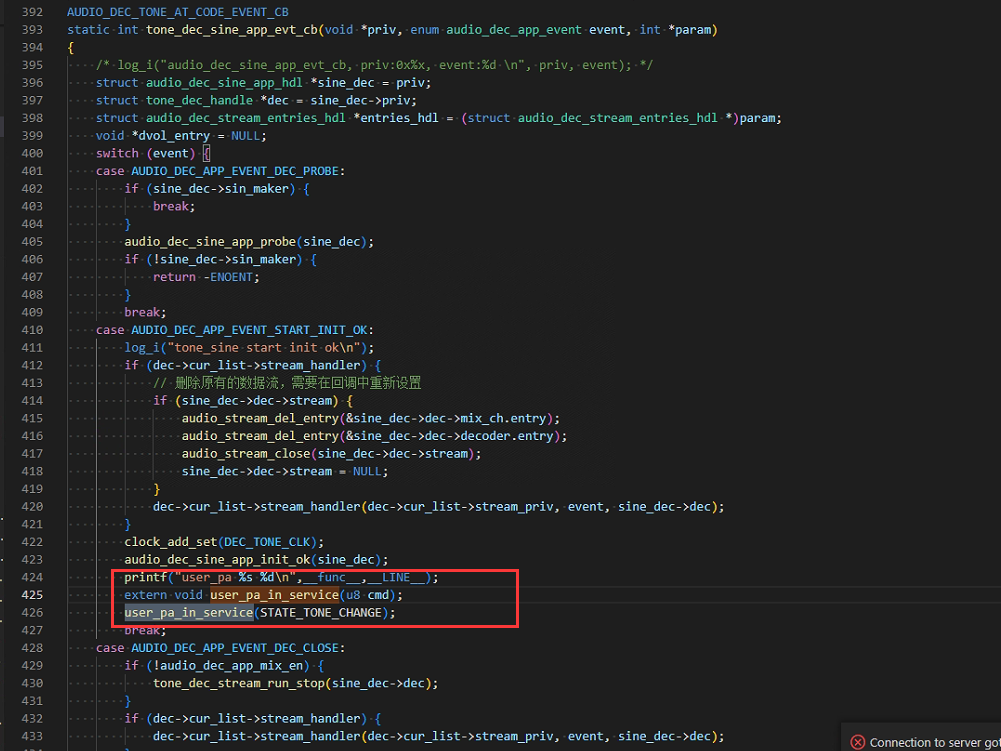
Task: Click line number 431 in the gutter
Action: [32, 701]
